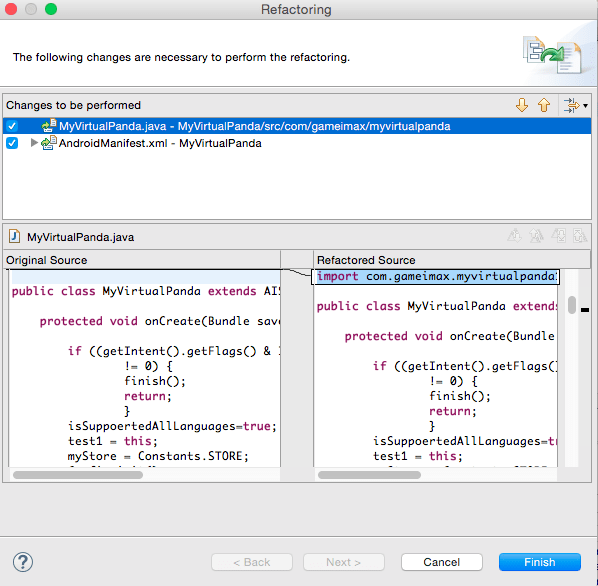Click 'Changes to be performed' label
598x586 pixels.
click(x=73, y=105)
